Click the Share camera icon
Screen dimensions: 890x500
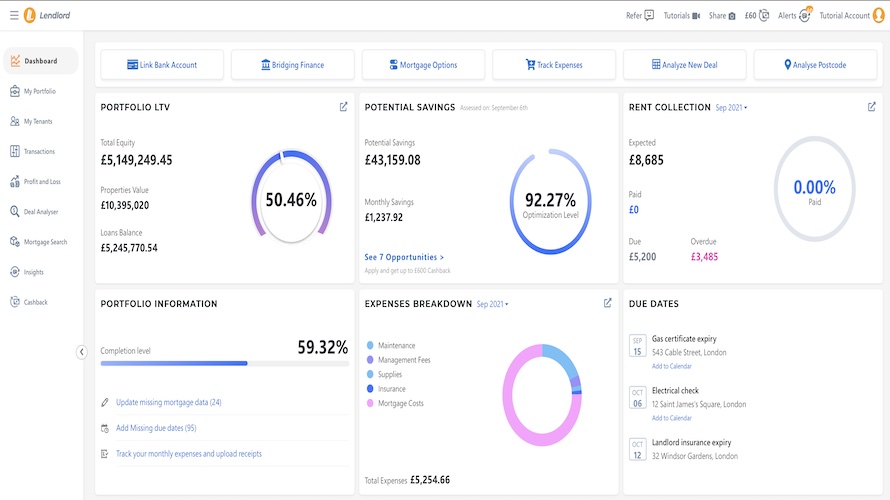coord(732,15)
